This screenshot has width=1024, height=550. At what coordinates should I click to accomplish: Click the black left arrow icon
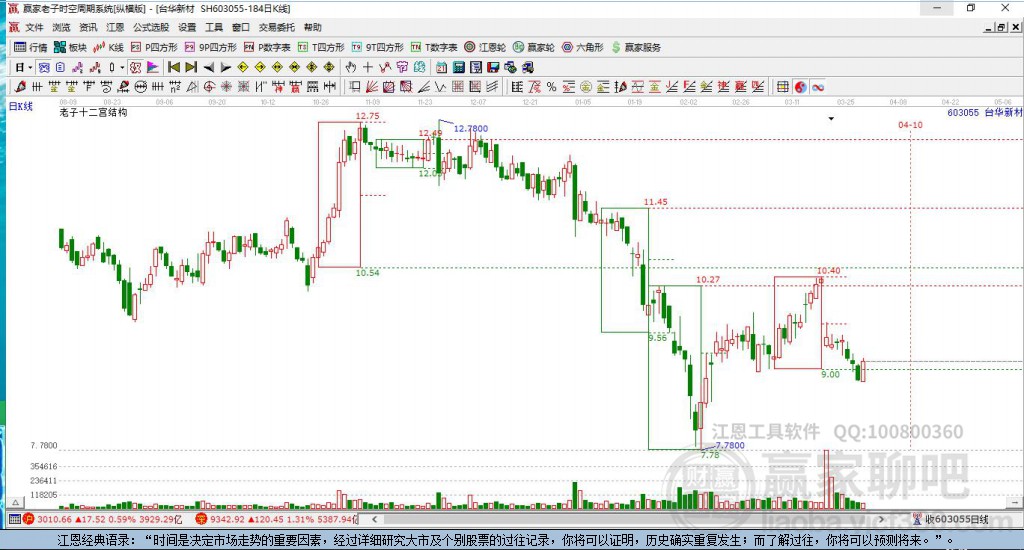(x=208, y=67)
